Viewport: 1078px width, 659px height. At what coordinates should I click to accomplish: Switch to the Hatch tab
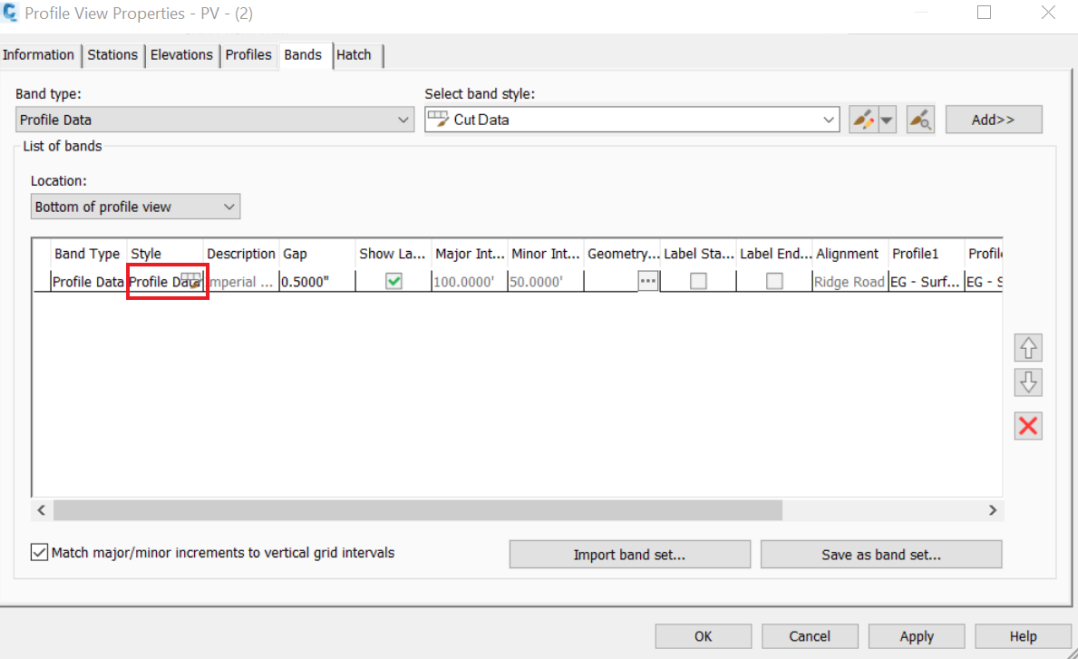click(356, 55)
